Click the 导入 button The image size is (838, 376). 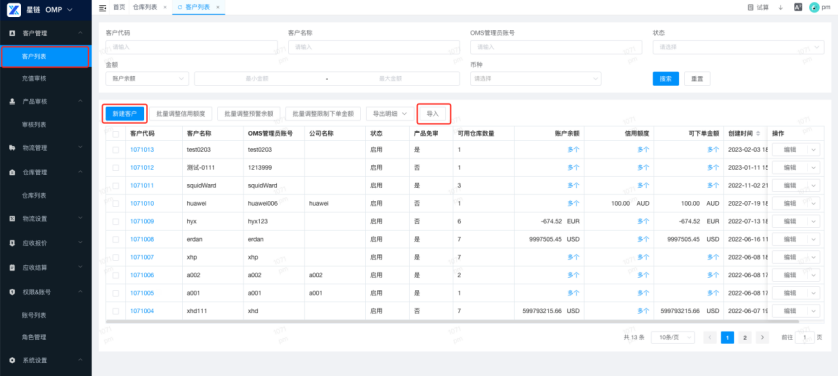(x=432, y=114)
